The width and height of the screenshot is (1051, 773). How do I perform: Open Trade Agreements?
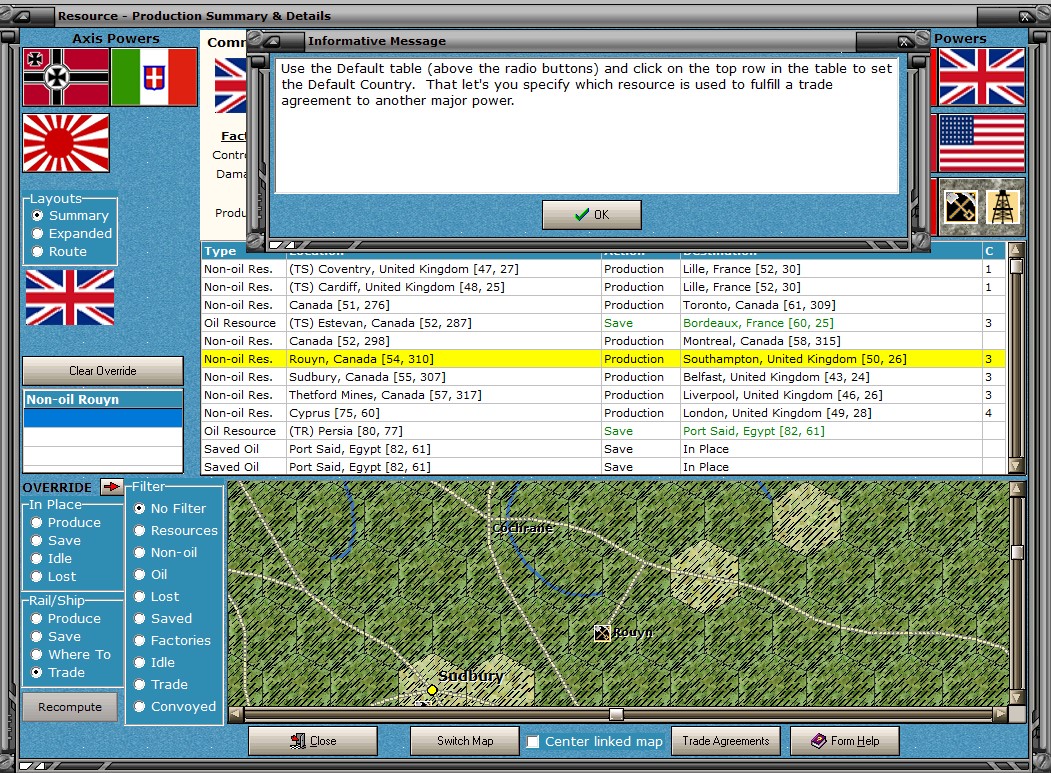725,741
